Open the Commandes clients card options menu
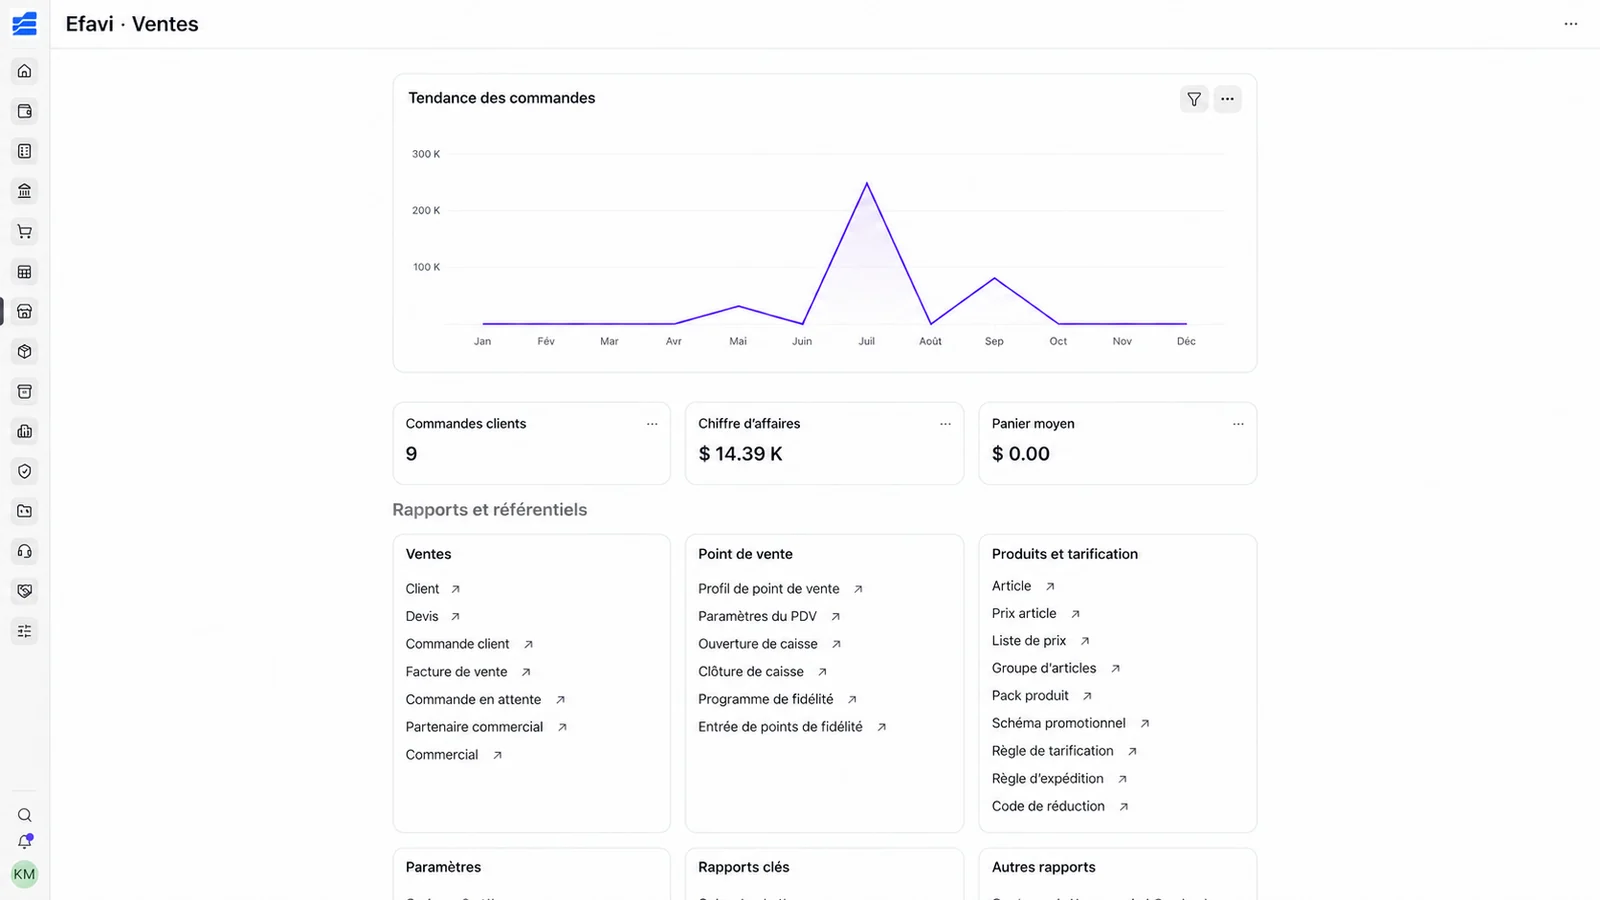Image resolution: width=1600 pixels, height=900 pixels. coord(652,424)
